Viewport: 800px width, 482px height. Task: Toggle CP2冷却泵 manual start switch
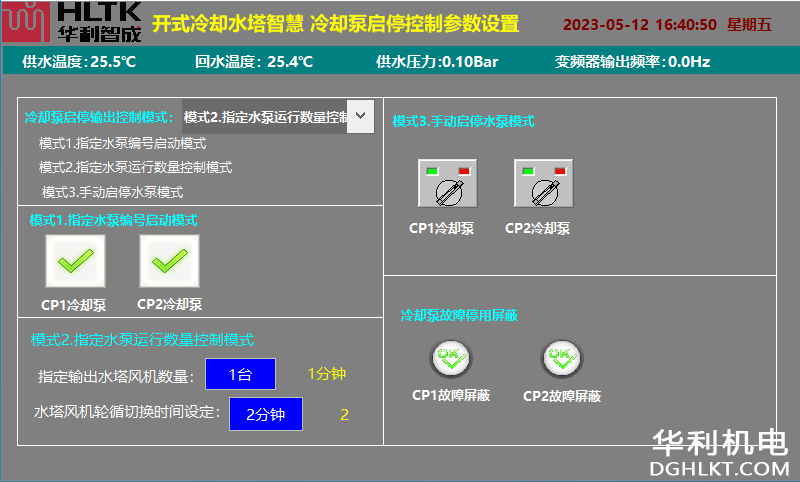[543, 184]
